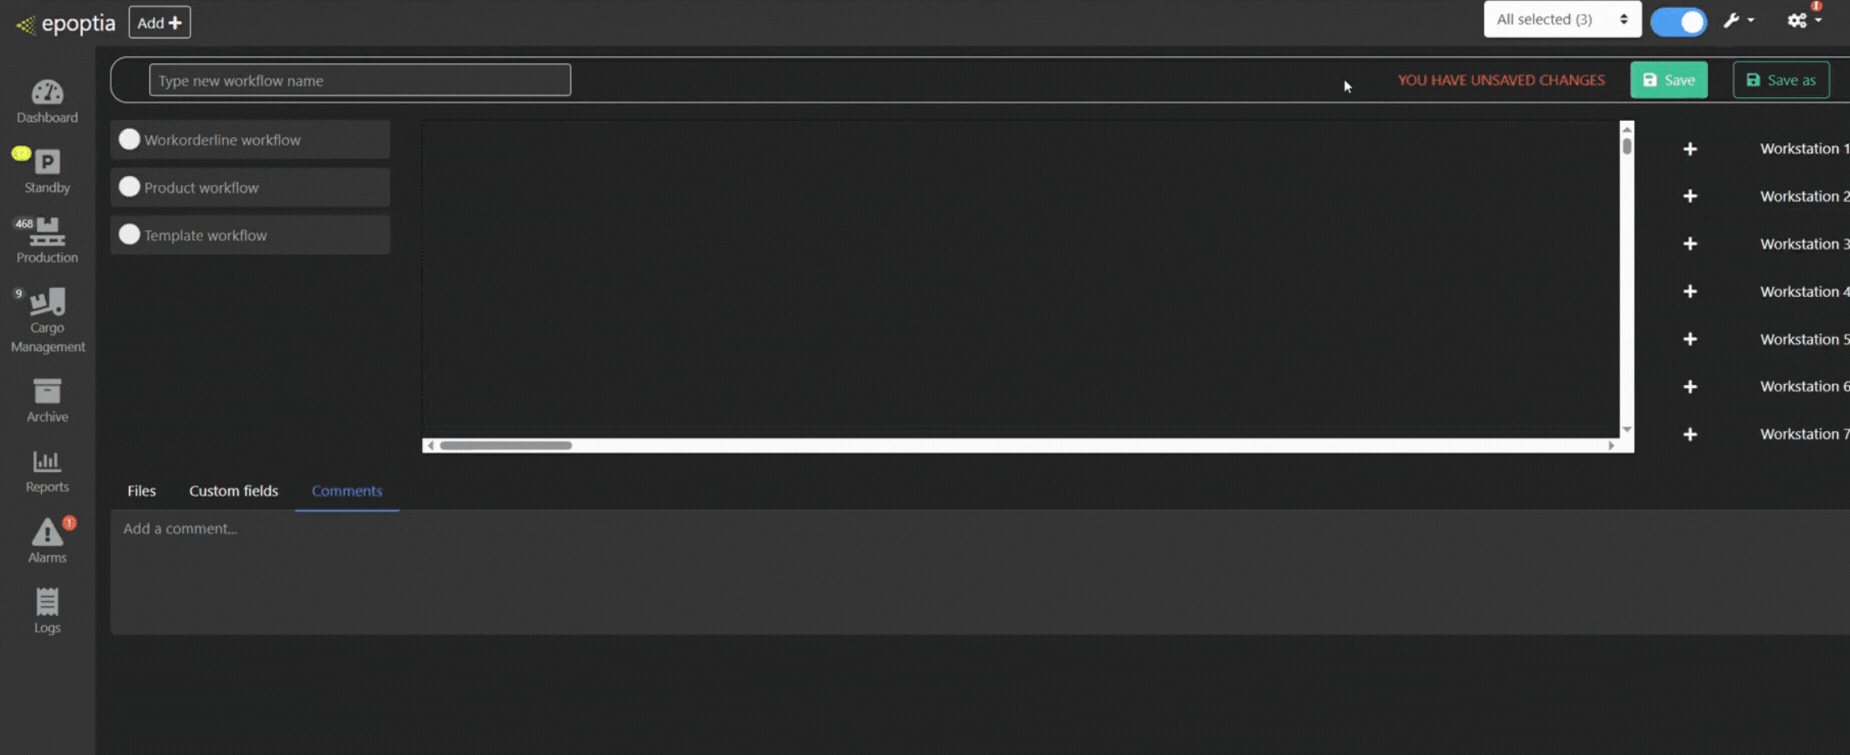1850x755 pixels.
Task: Click the horizontal scrollbar thumb in canvas
Action: [x=506, y=445]
